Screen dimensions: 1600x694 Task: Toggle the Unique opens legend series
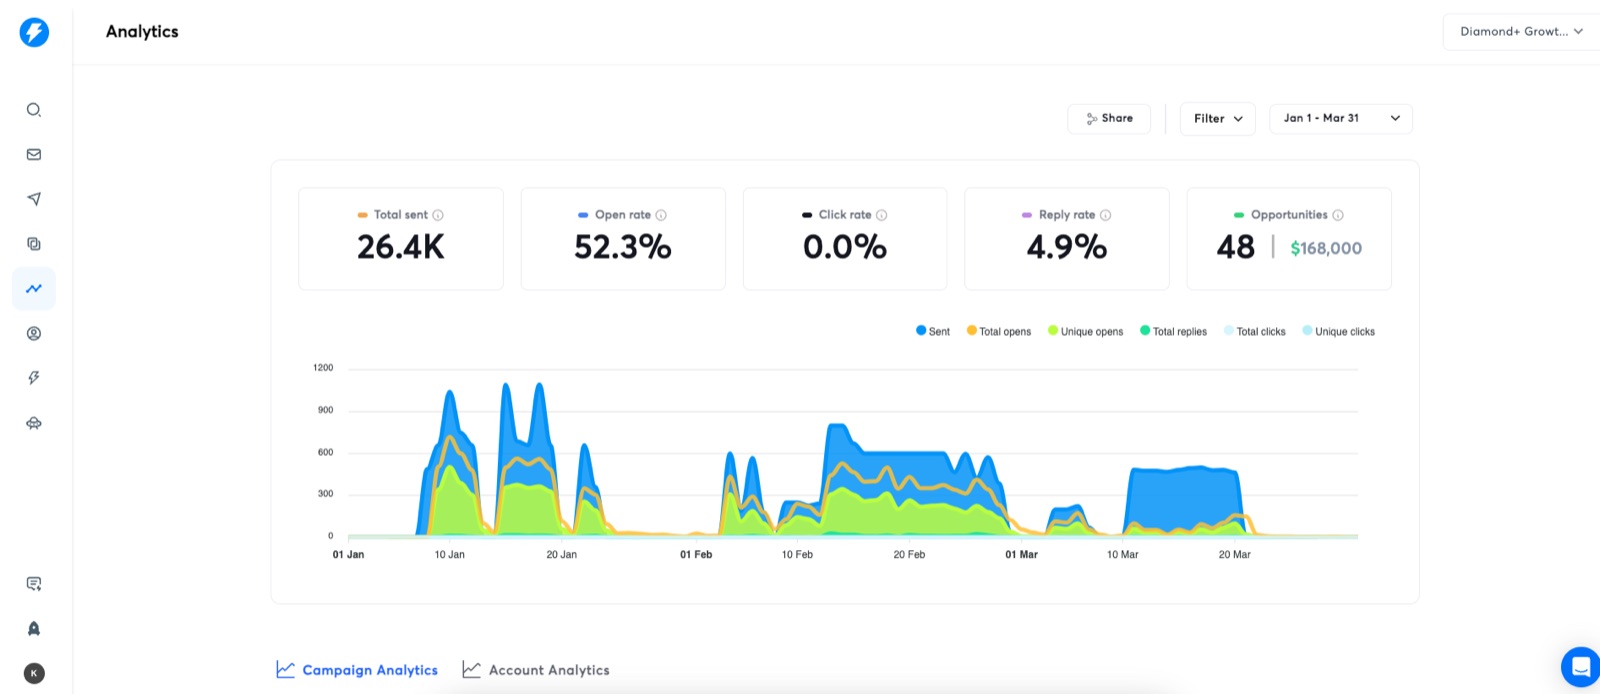pyautogui.click(x=1086, y=331)
